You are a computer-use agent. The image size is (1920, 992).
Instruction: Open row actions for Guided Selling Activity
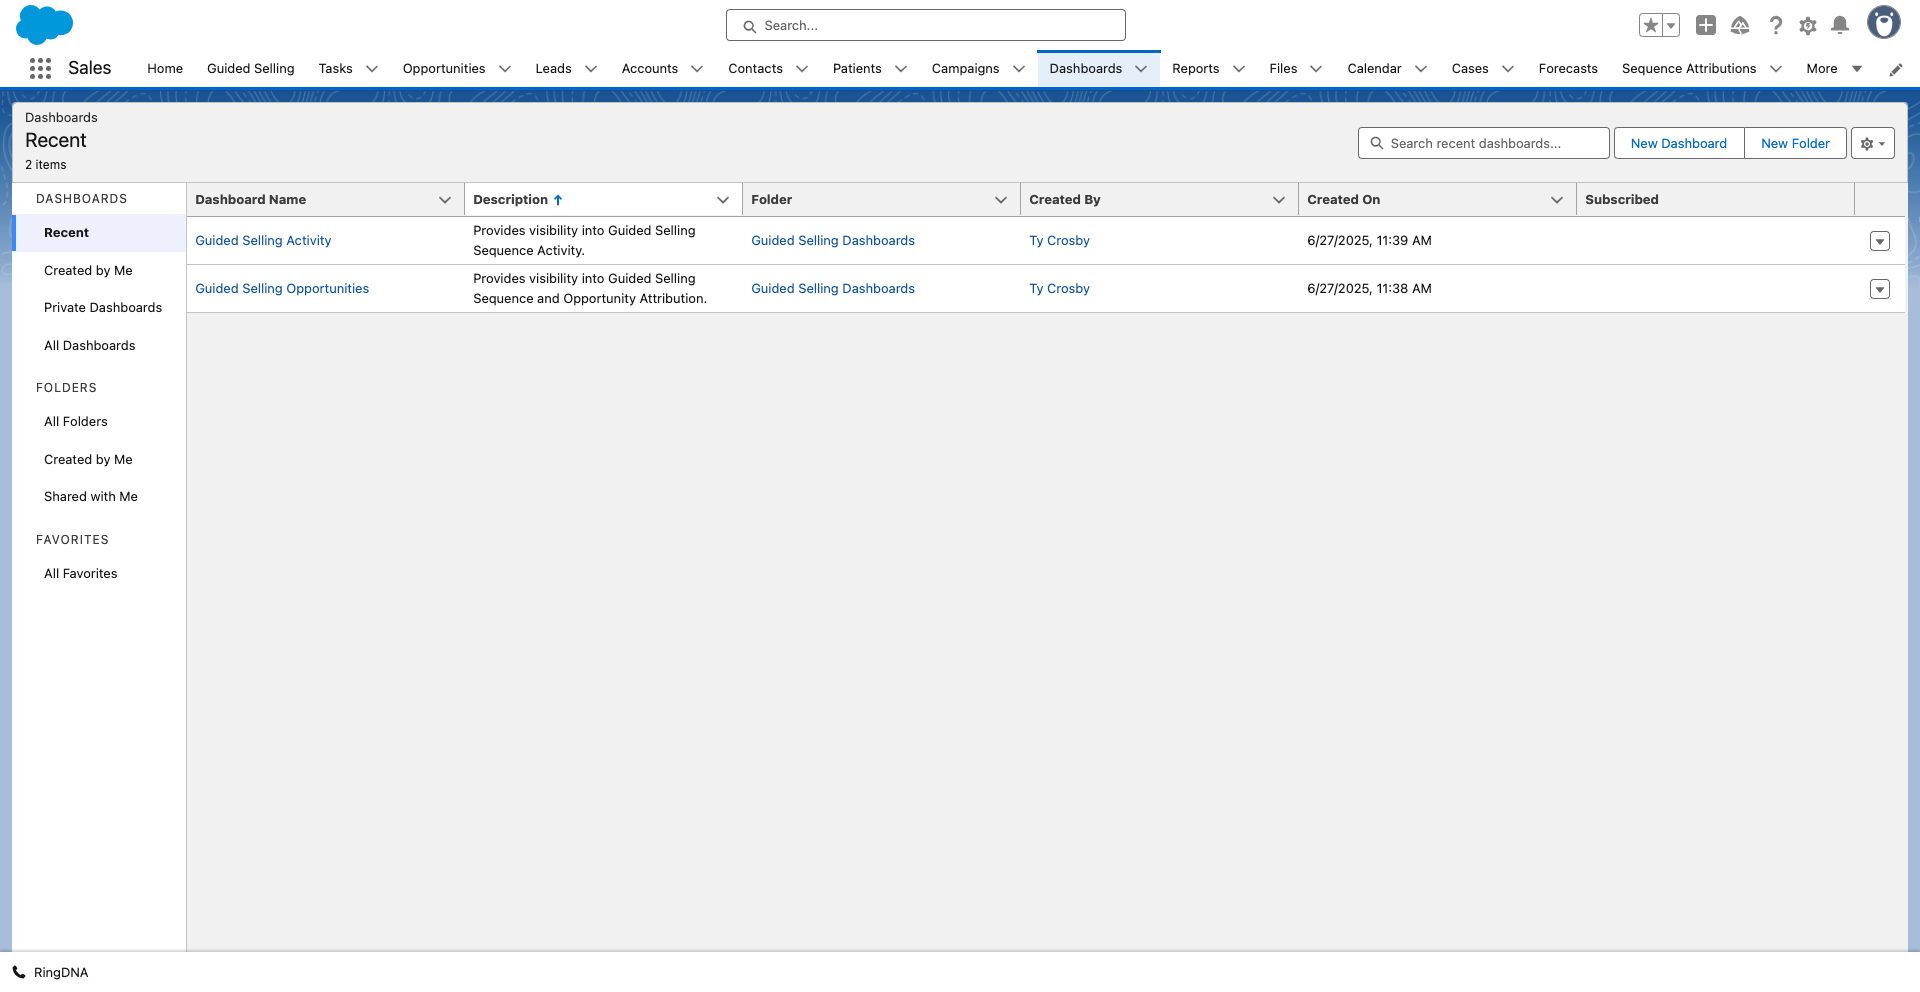click(1879, 241)
